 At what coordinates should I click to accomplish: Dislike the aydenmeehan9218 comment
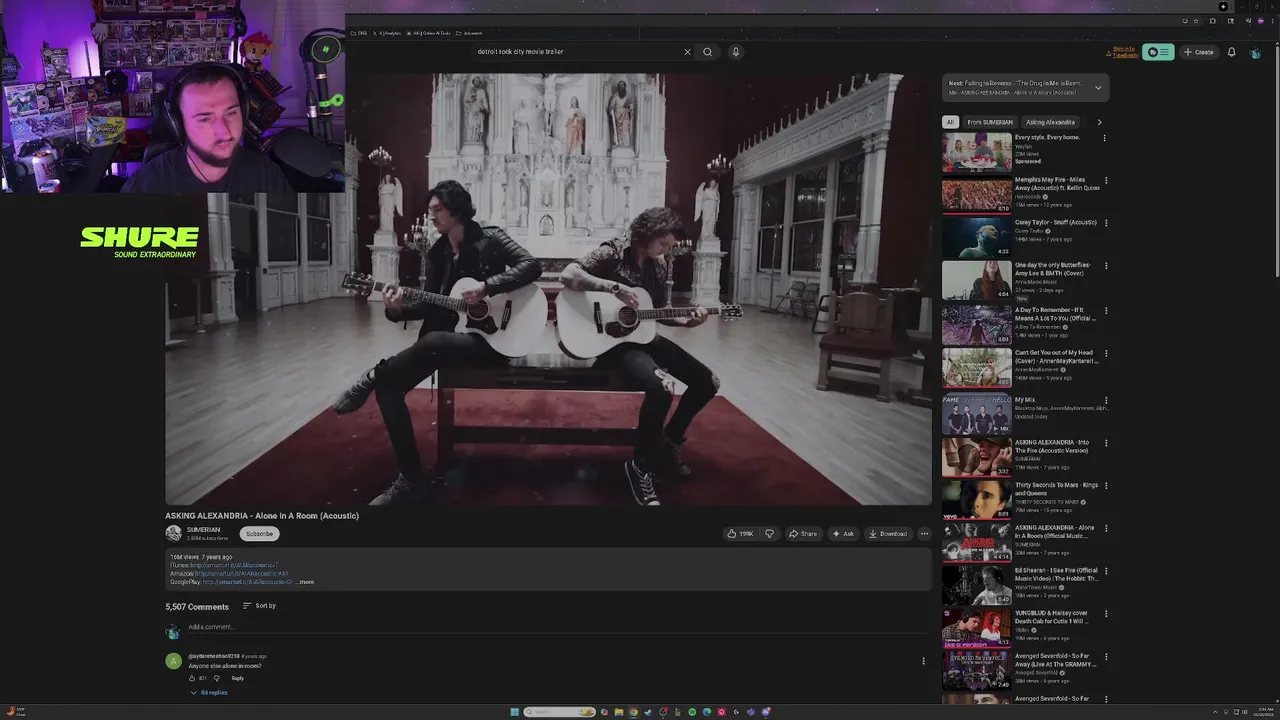216,678
